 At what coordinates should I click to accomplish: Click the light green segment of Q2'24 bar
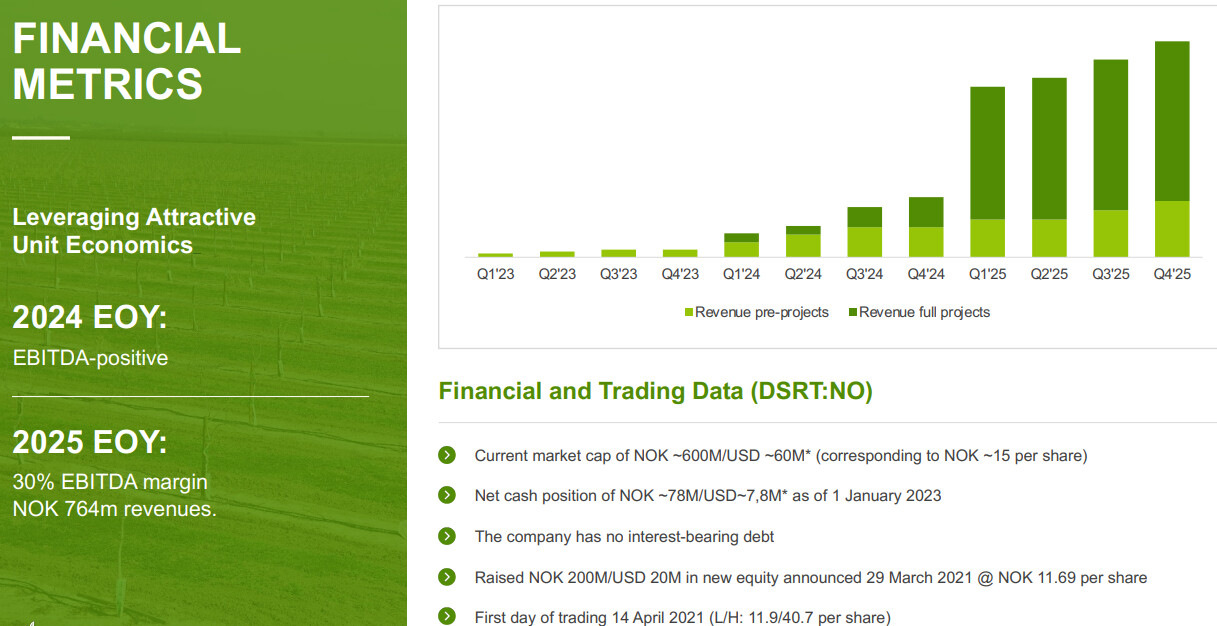click(803, 245)
